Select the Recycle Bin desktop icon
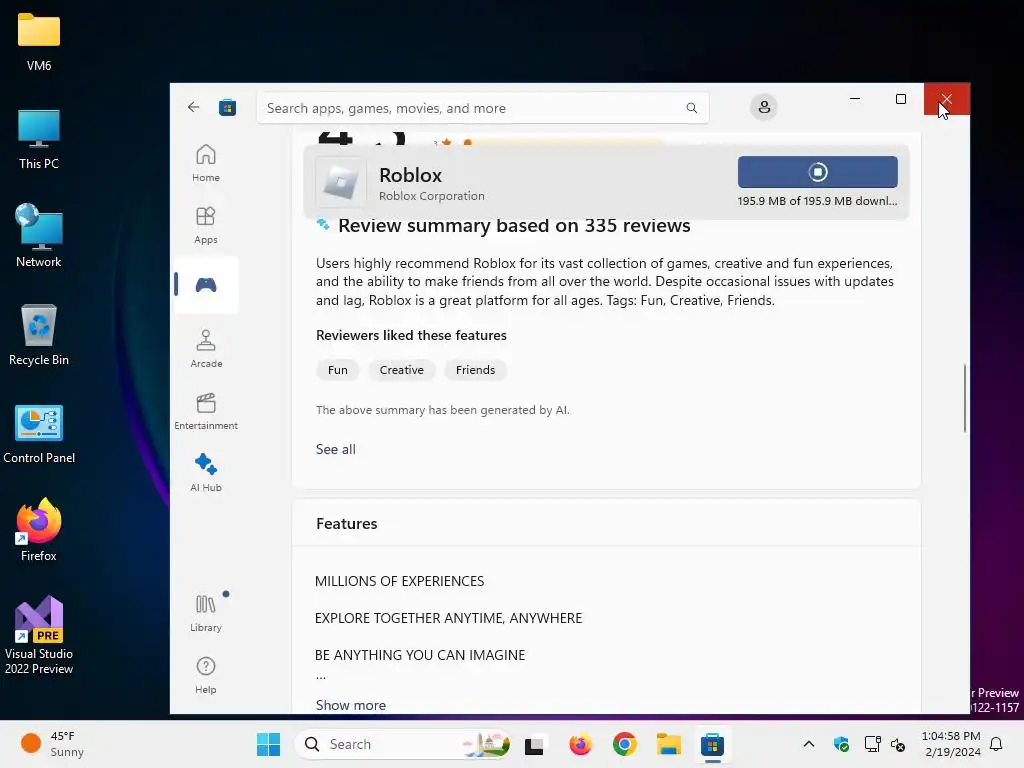This screenshot has width=1024, height=768. click(x=39, y=334)
